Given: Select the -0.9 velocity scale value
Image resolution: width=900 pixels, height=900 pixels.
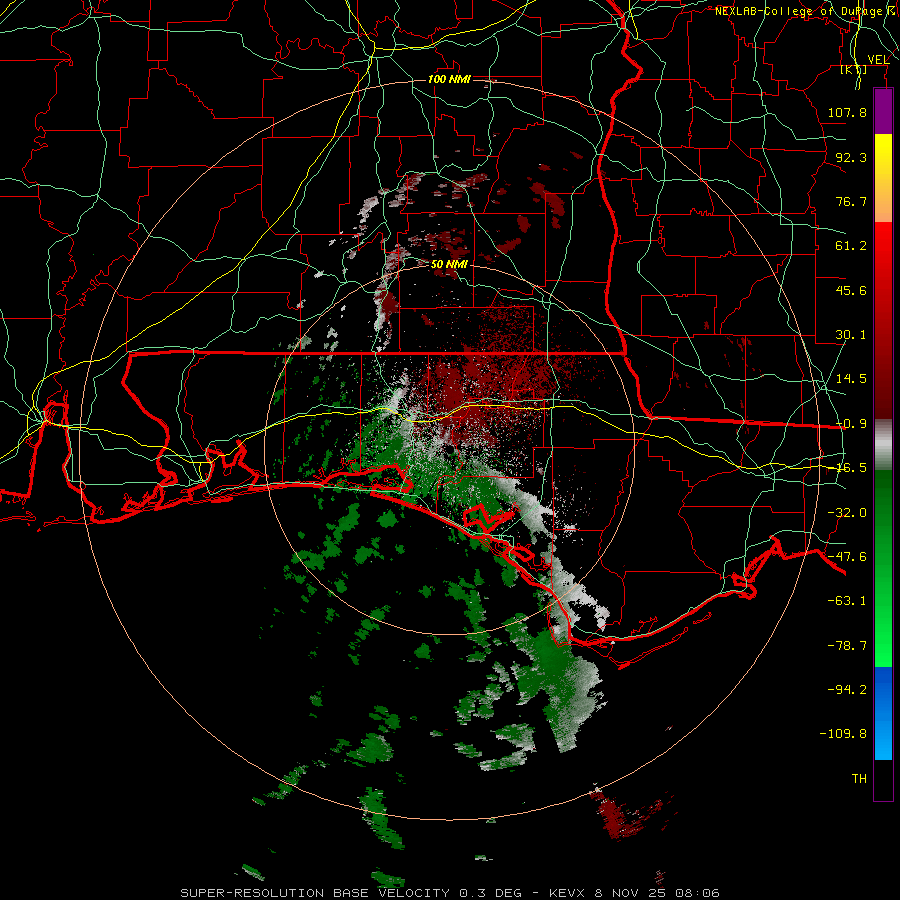Looking at the screenshot, I should click(851, 424).
